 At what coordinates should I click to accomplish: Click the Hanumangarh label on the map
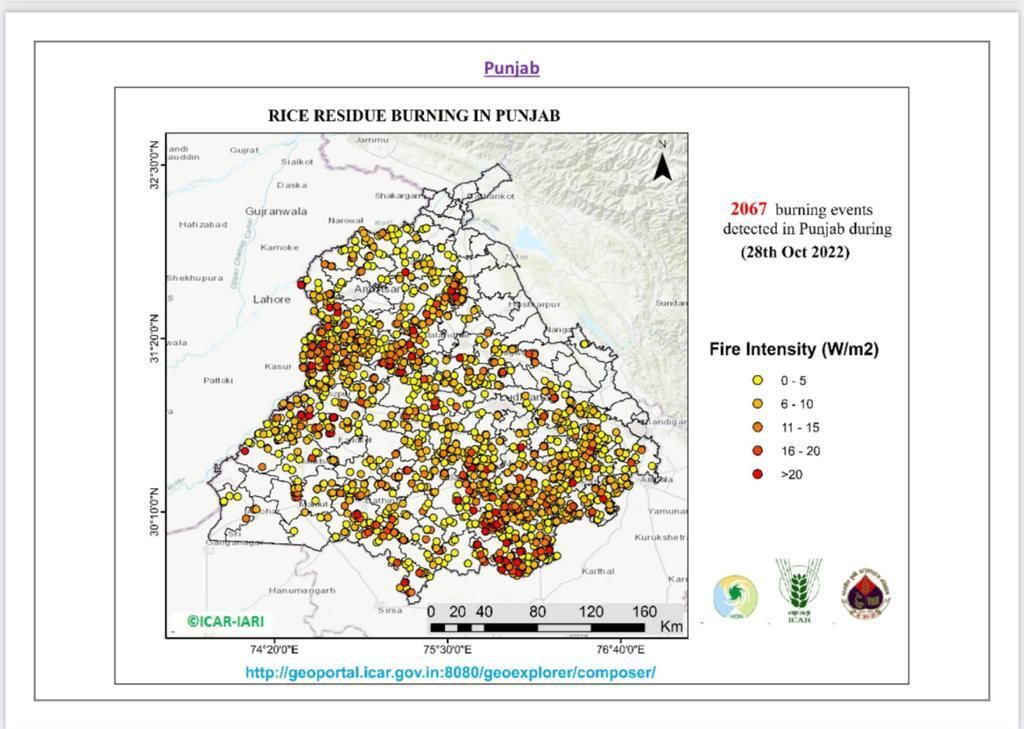(301, 591)
